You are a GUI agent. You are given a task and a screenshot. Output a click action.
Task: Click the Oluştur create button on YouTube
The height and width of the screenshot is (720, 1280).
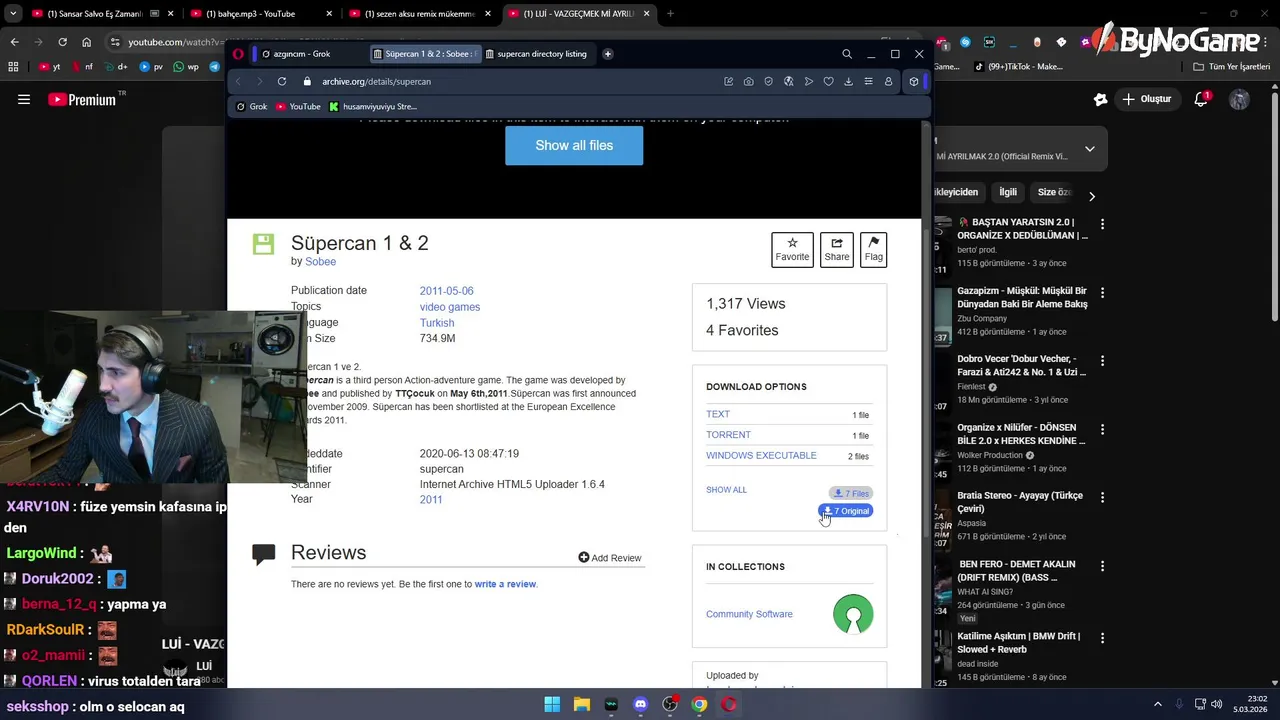click(x=1146, y=99)
